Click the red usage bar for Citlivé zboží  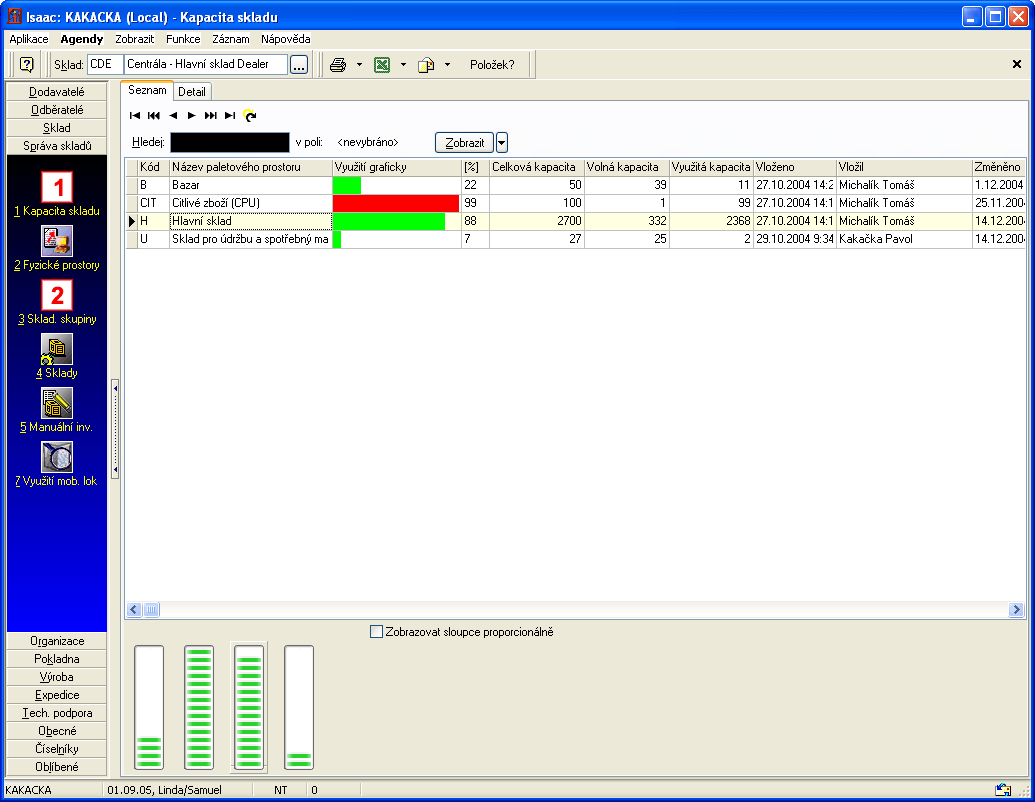pos(395,203)
